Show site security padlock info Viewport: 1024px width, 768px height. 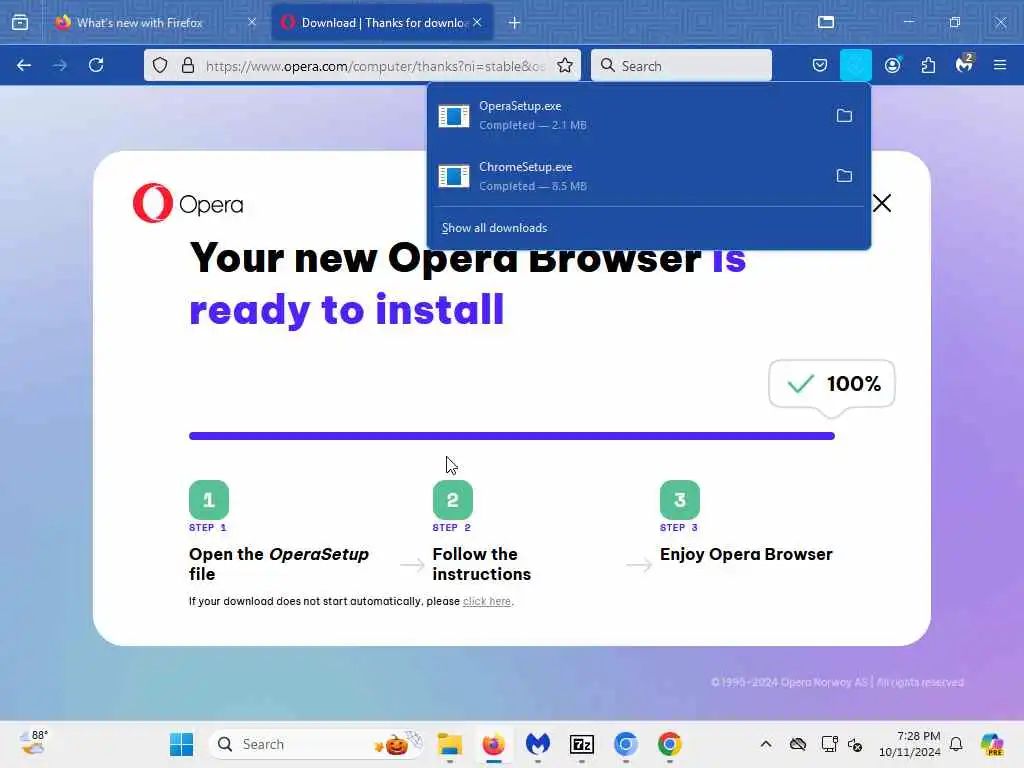tap(188, 65)
